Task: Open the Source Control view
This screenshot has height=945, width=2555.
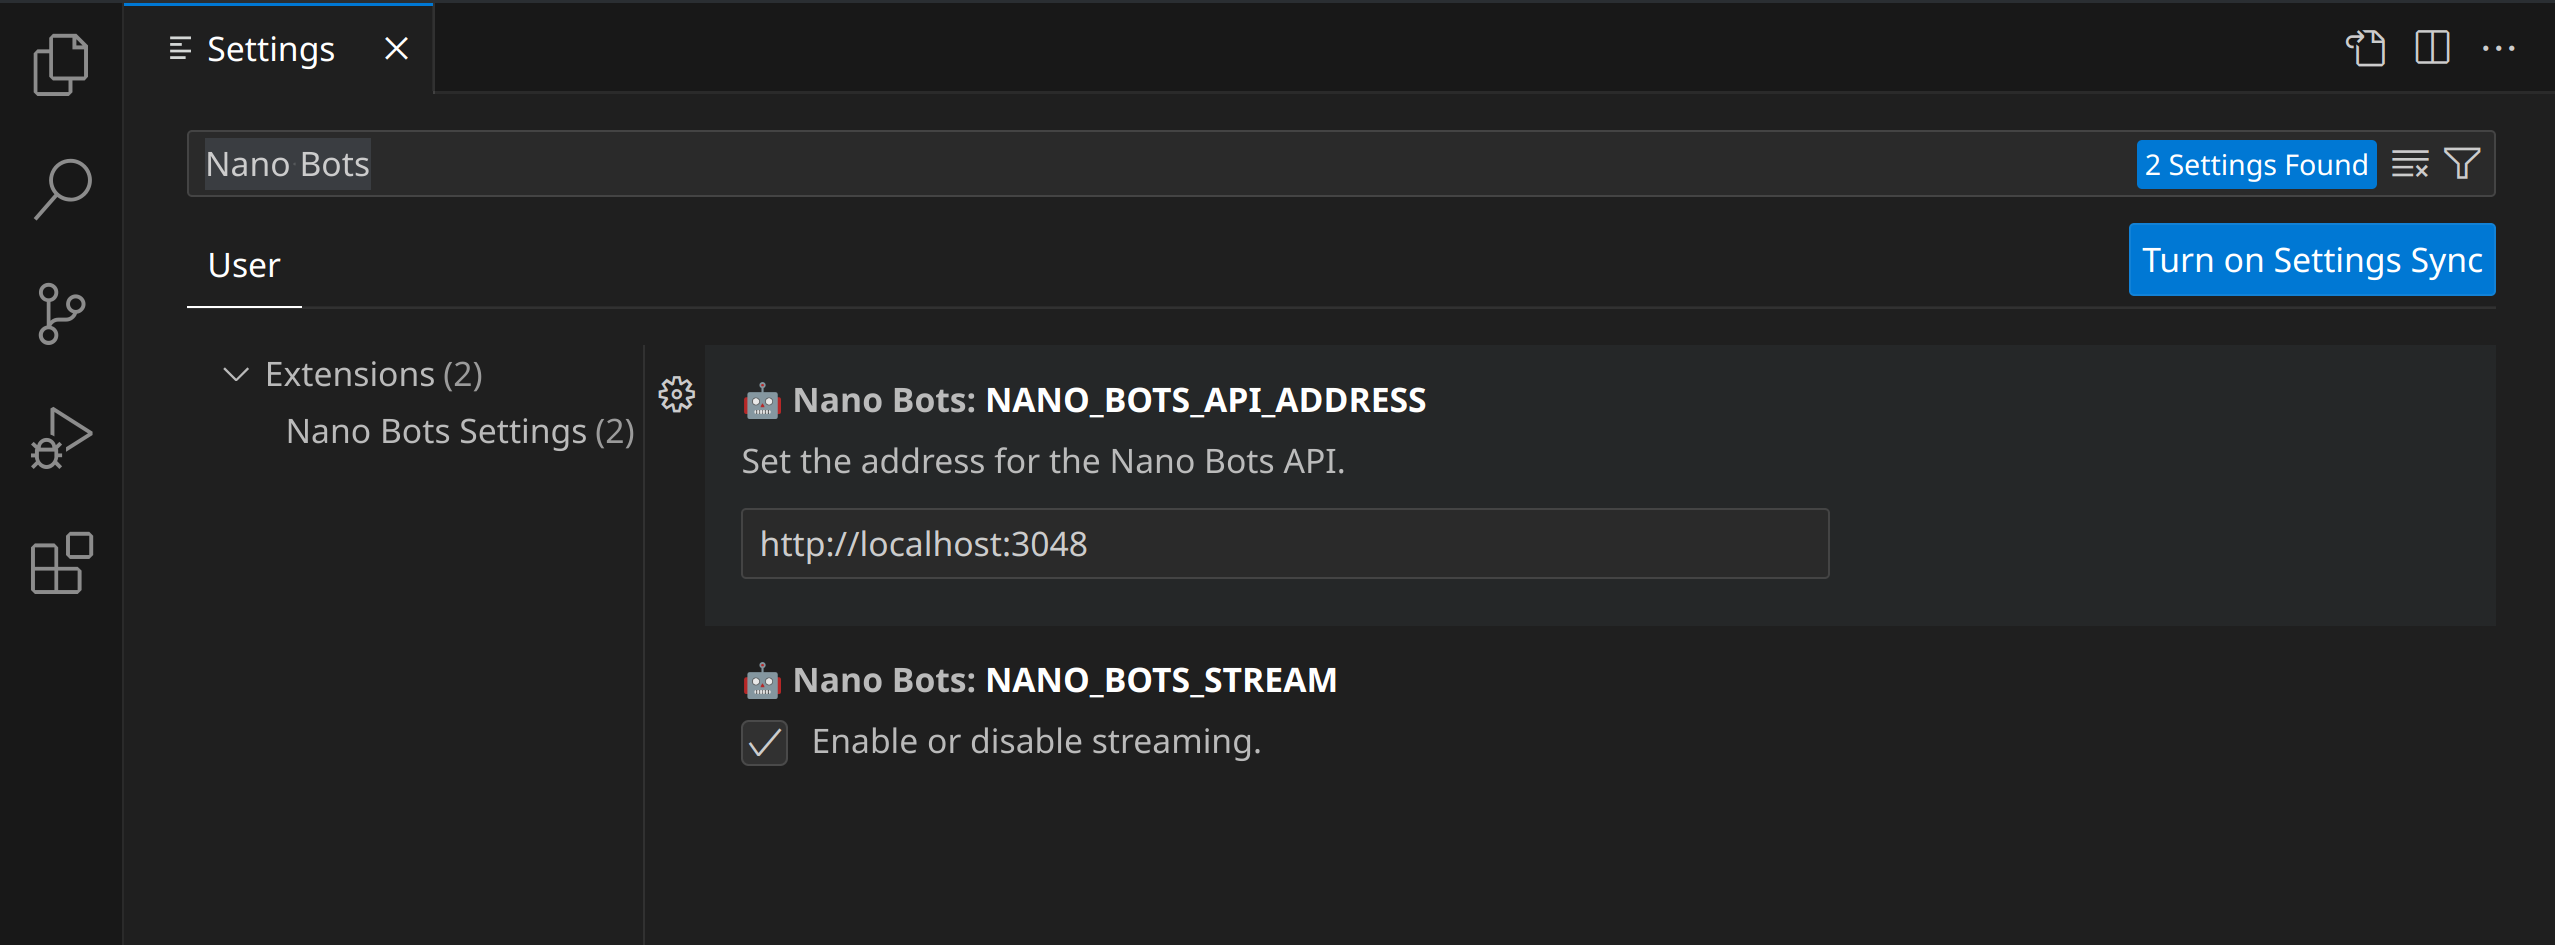Action: coord(61,314)
